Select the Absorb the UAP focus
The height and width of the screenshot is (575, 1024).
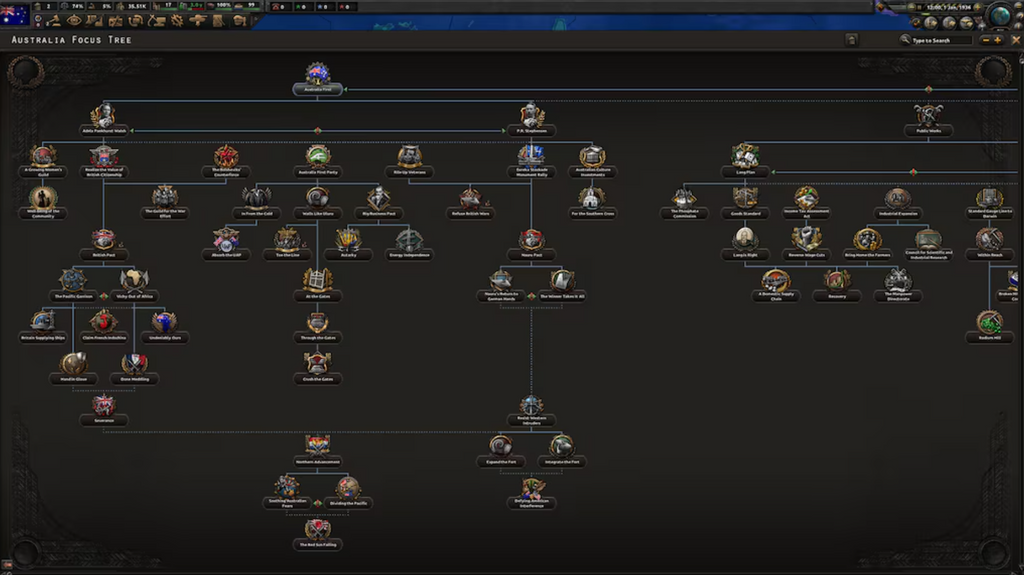point(226,244)
